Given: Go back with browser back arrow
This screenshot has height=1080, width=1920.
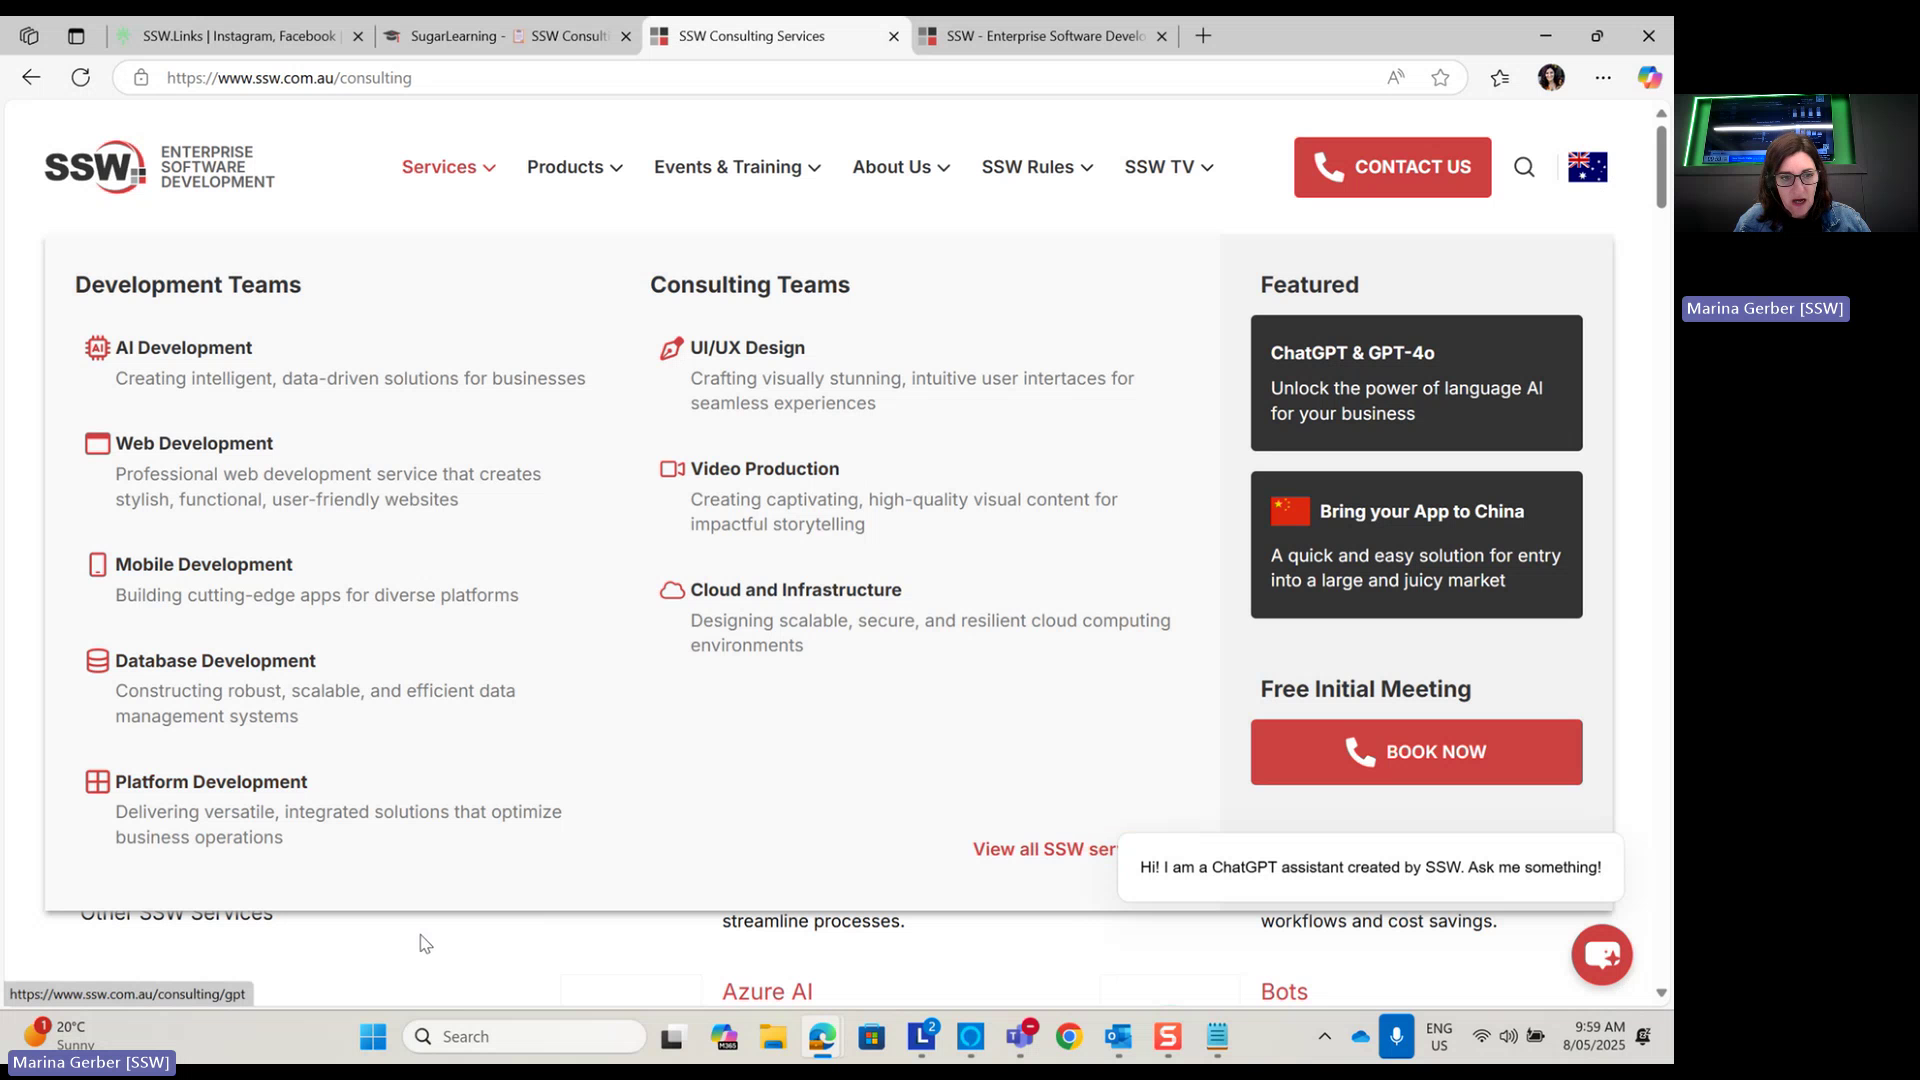Looking at the screenshot, I should coord(31,77).
